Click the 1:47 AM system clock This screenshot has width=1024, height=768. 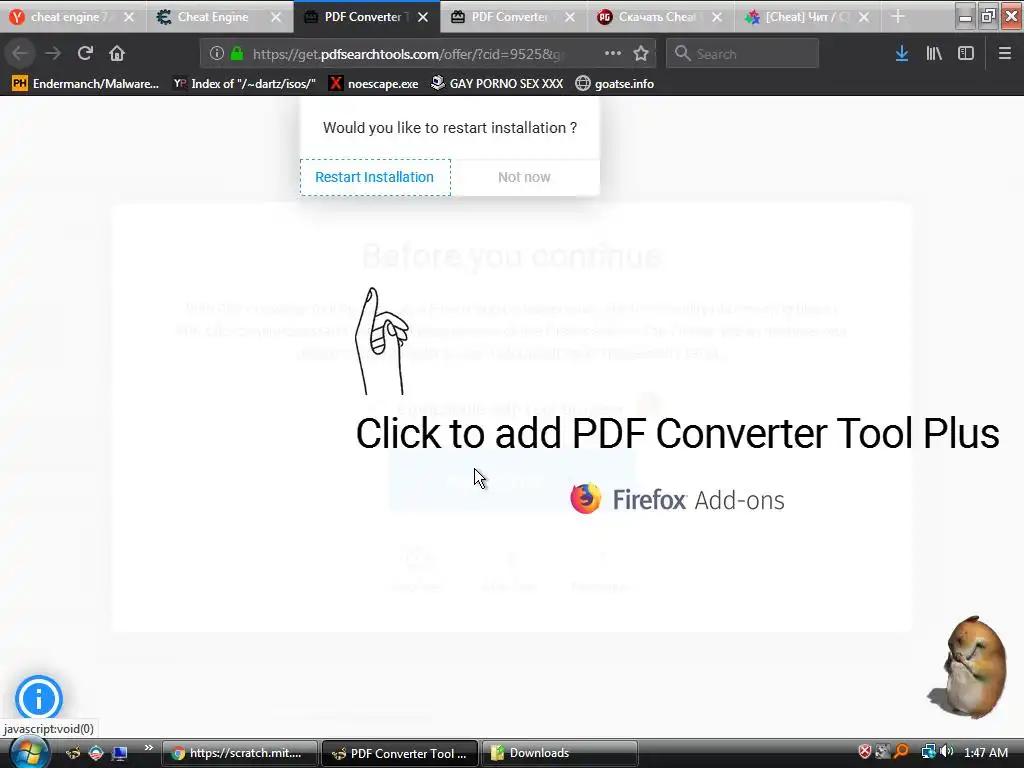coord(986,752)
